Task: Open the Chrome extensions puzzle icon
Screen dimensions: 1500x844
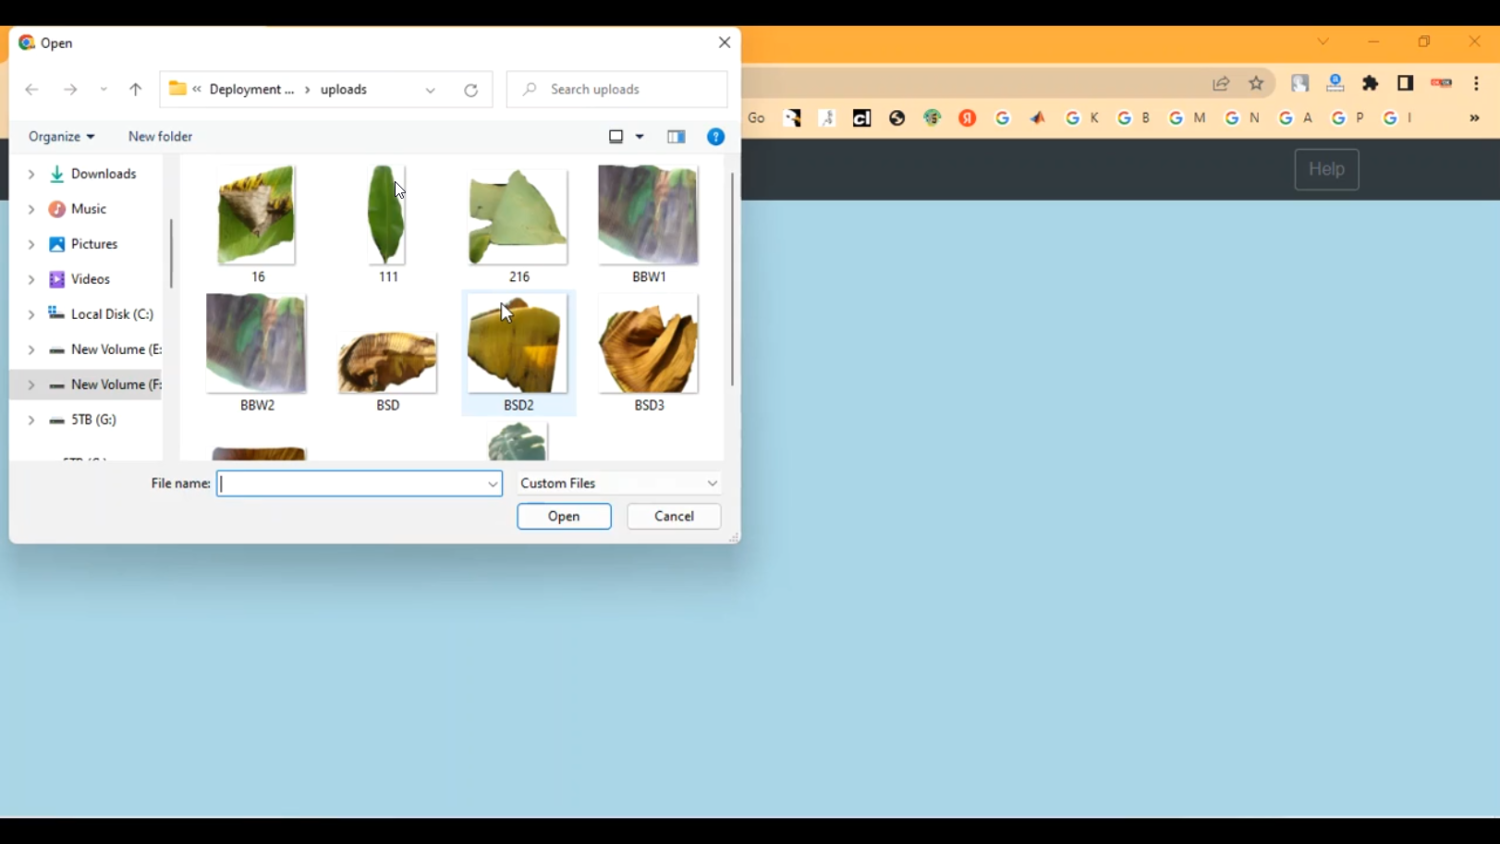Action: point(1371,84)
